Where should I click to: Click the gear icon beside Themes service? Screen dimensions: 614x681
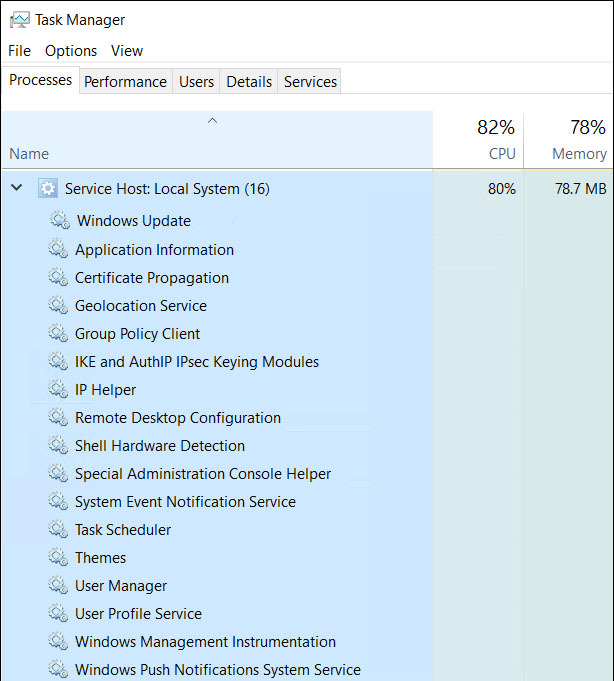58,557
